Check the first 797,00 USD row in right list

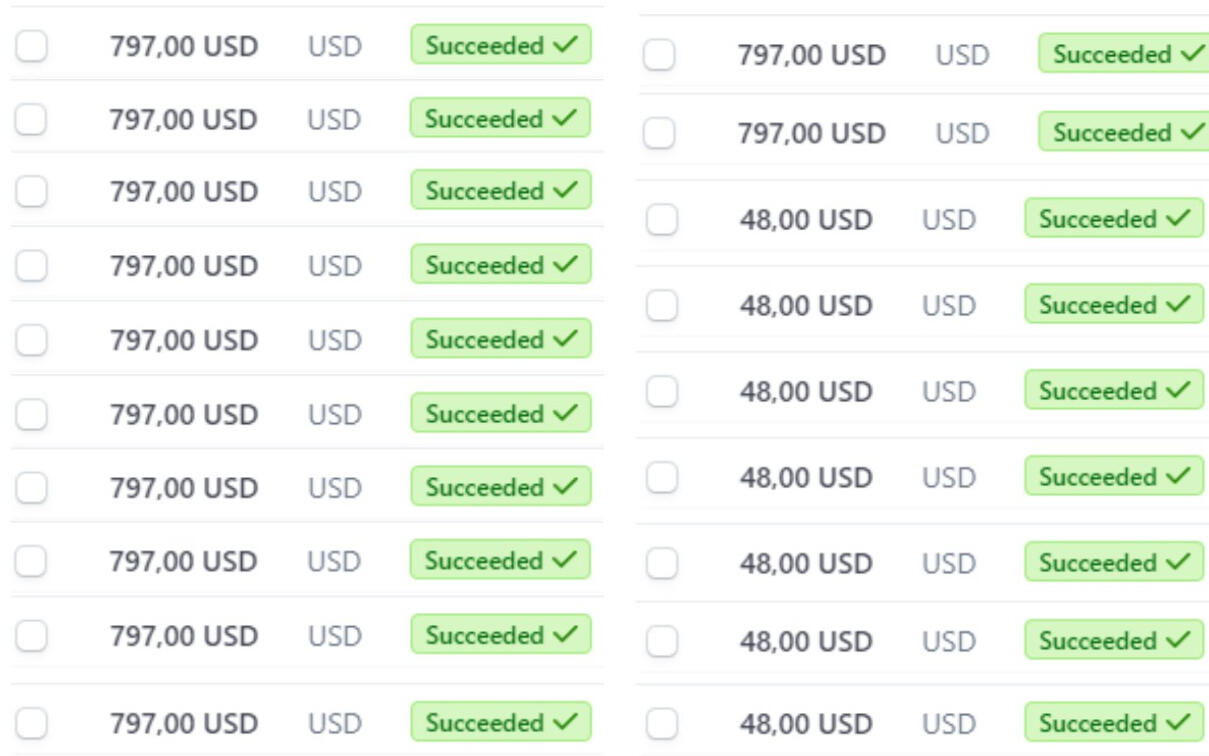click(x=659, y=55)
